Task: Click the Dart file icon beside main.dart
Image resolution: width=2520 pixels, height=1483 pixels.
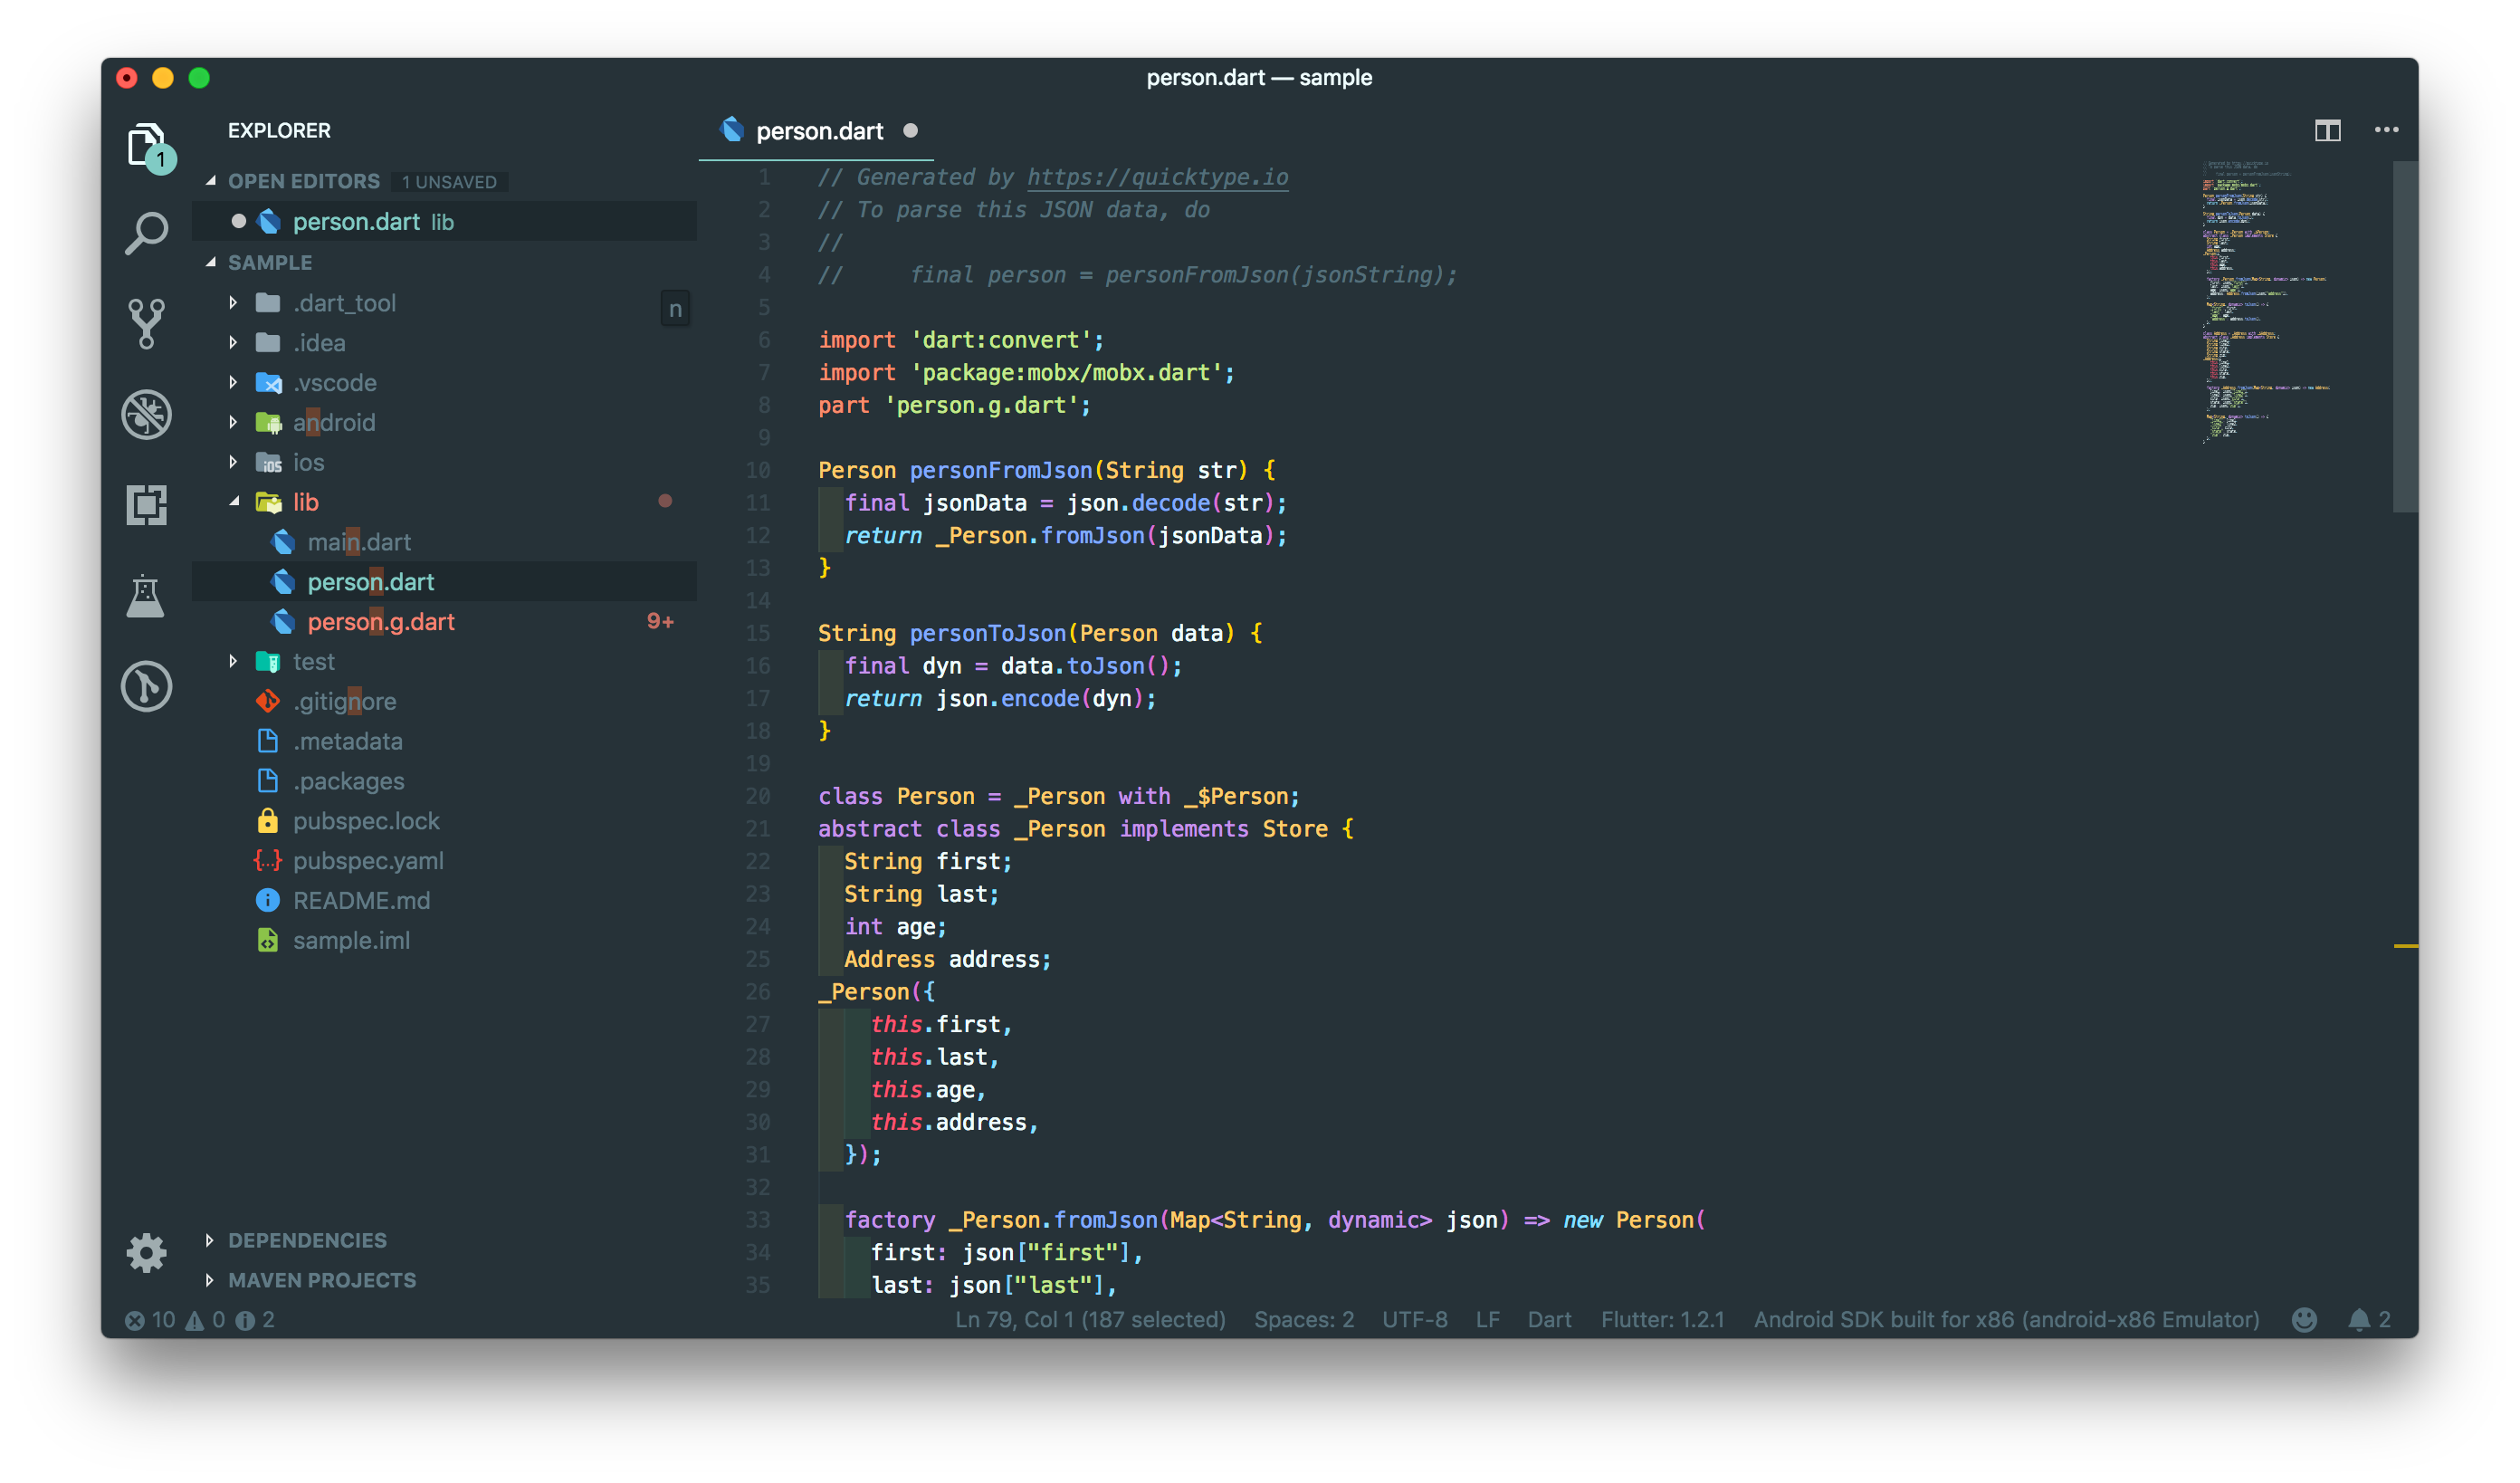Action: click(x=283, y=542)
